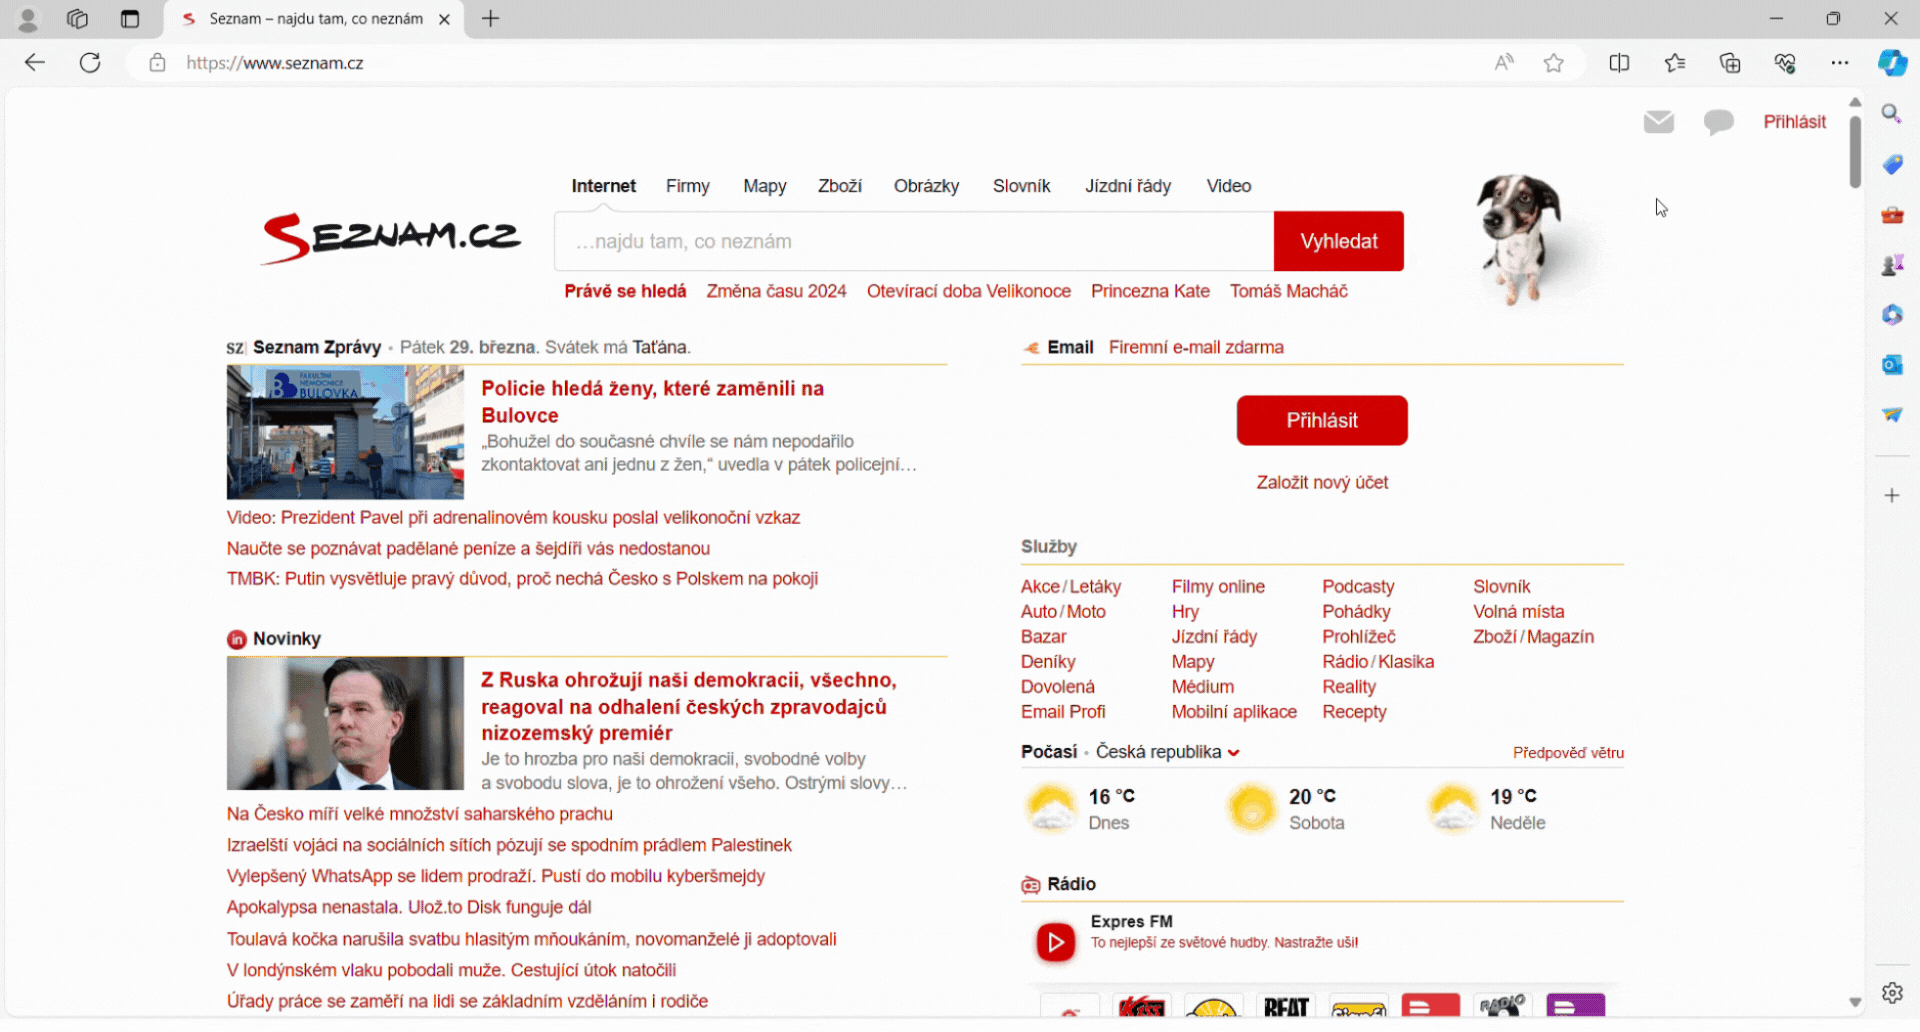Open Seznam mail envelope icon
The image size is (1920, 1032).
pos(1659,122)
